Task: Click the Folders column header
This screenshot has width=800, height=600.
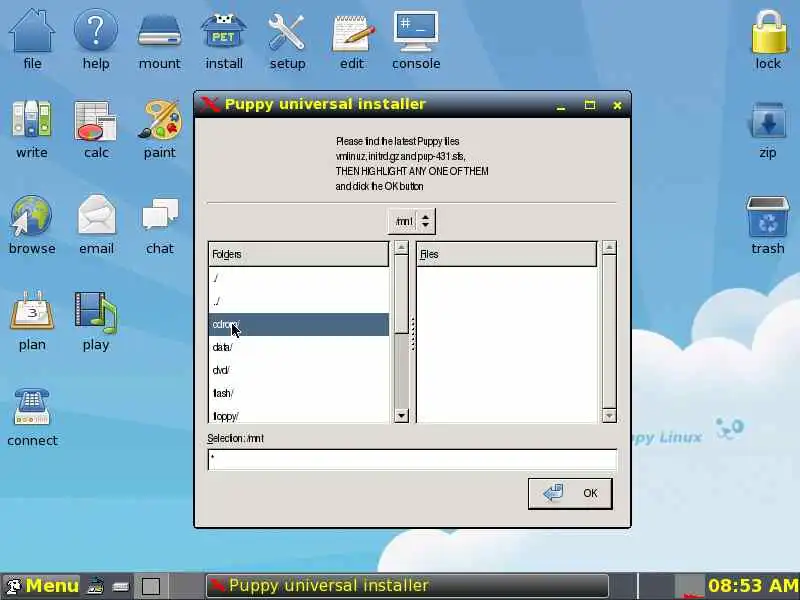Action: (298, 254)
